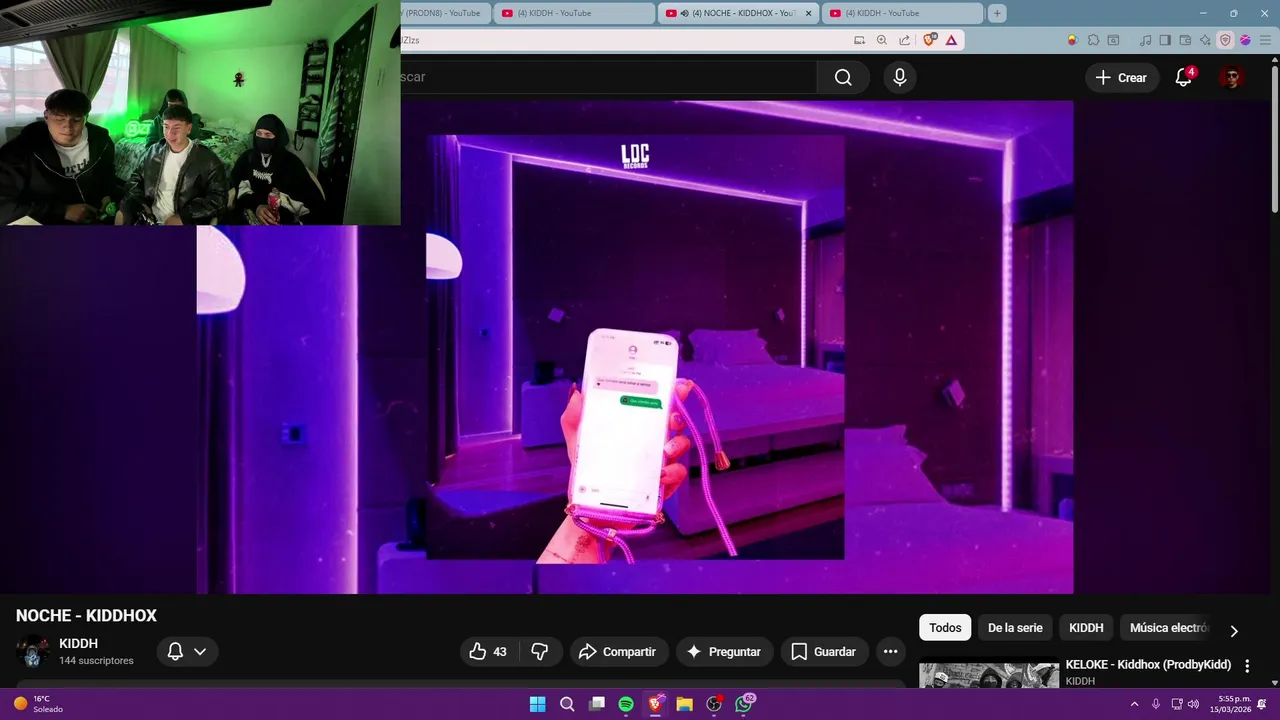Open File Explorer from the taskbar
This screenshot has width=1280, height=720.
[x=684, y=704]
